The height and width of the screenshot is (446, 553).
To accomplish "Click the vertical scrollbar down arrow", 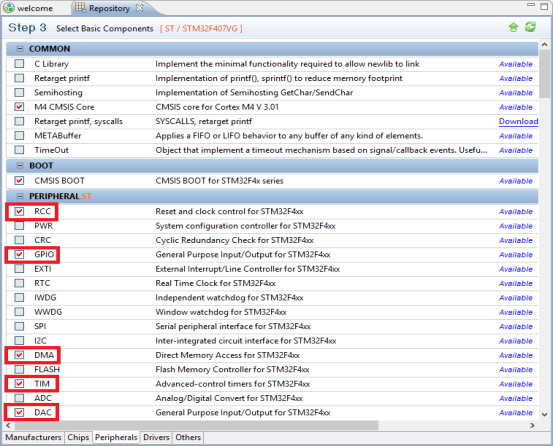I will tap(544, 415).
